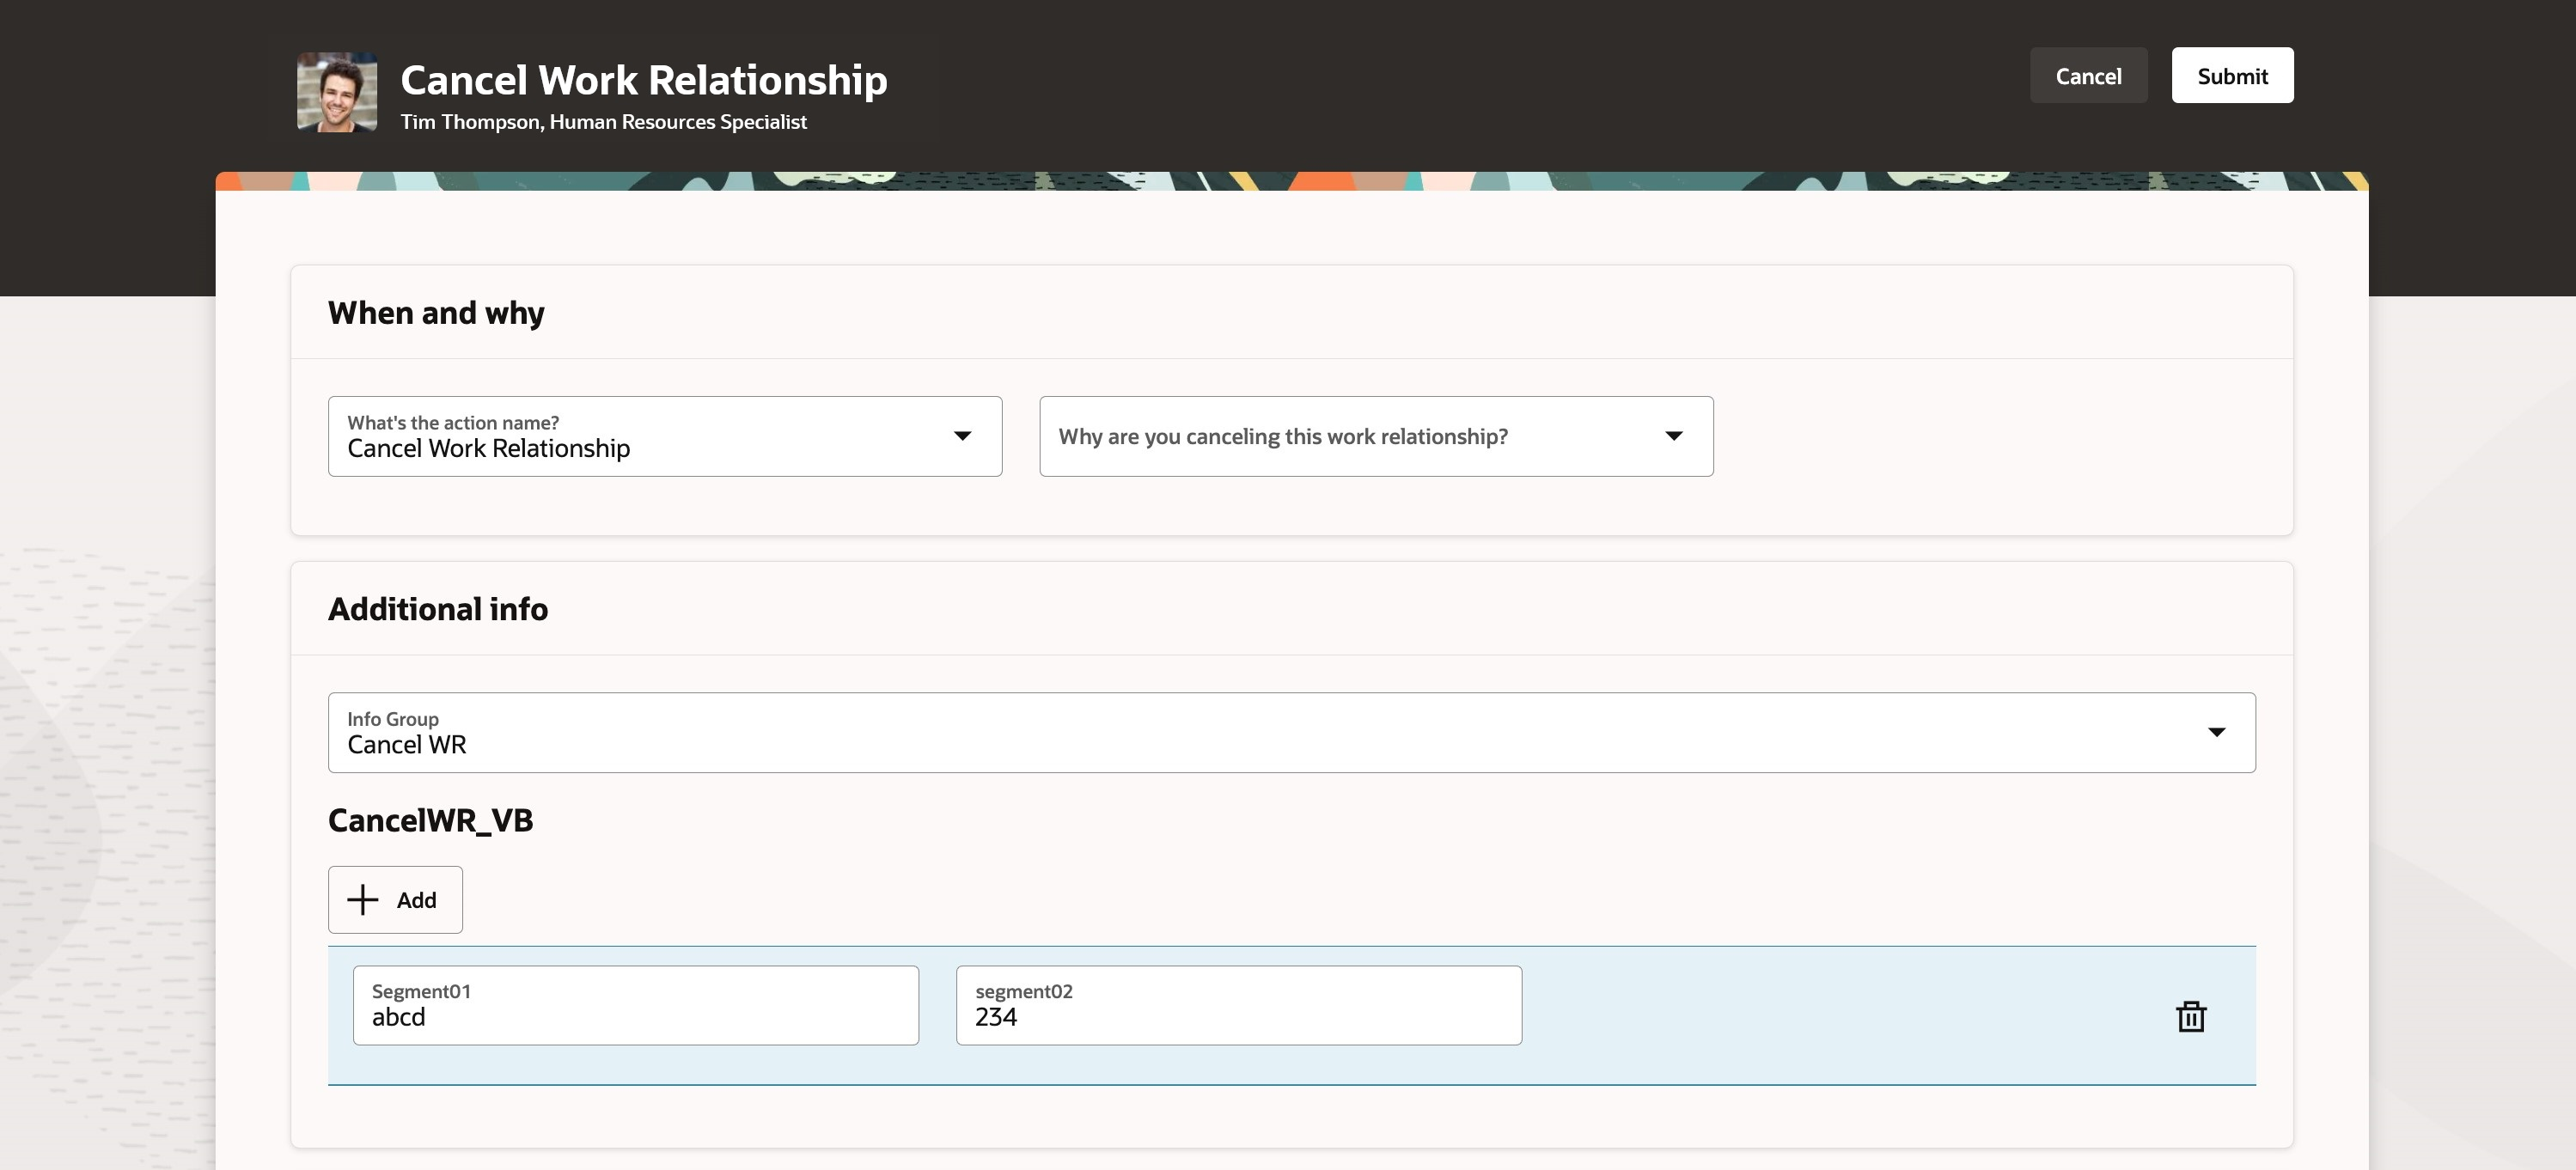This screenshot has height=1170, width=2576.
Task: Click the CancelWR_VB heading
Action: pyautogui.click(x=430, y=820)
